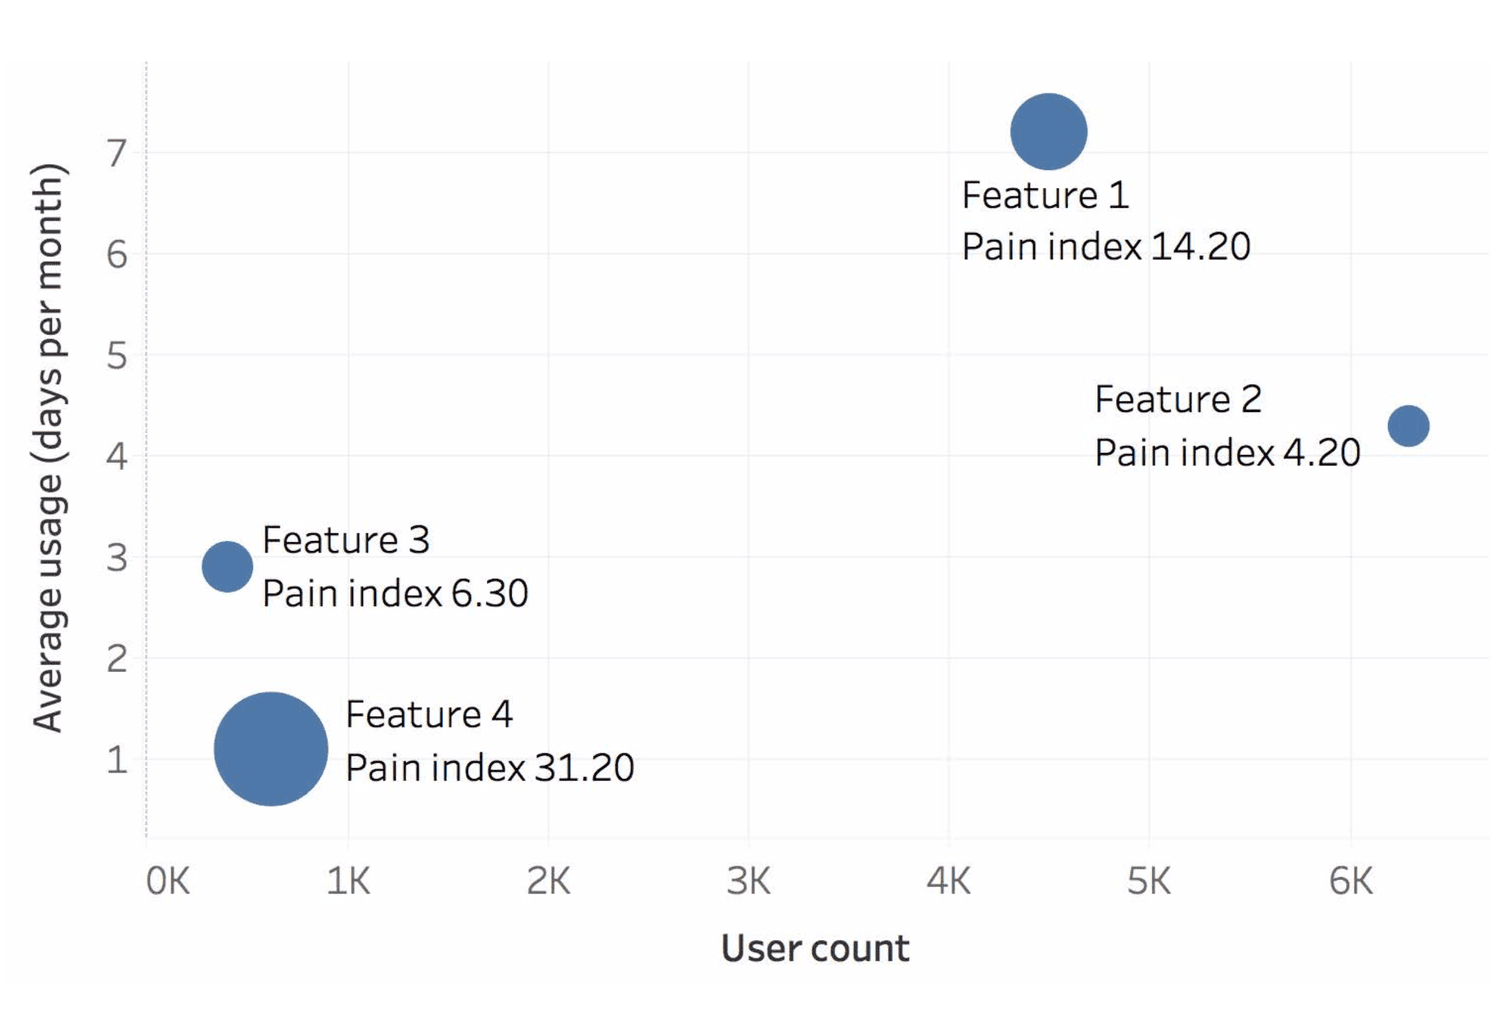Image resolution: width=1500 pixels, height=1016 pixels.
Task: Click the "Feature 4" text label
Action: click(x=429, y=714)
